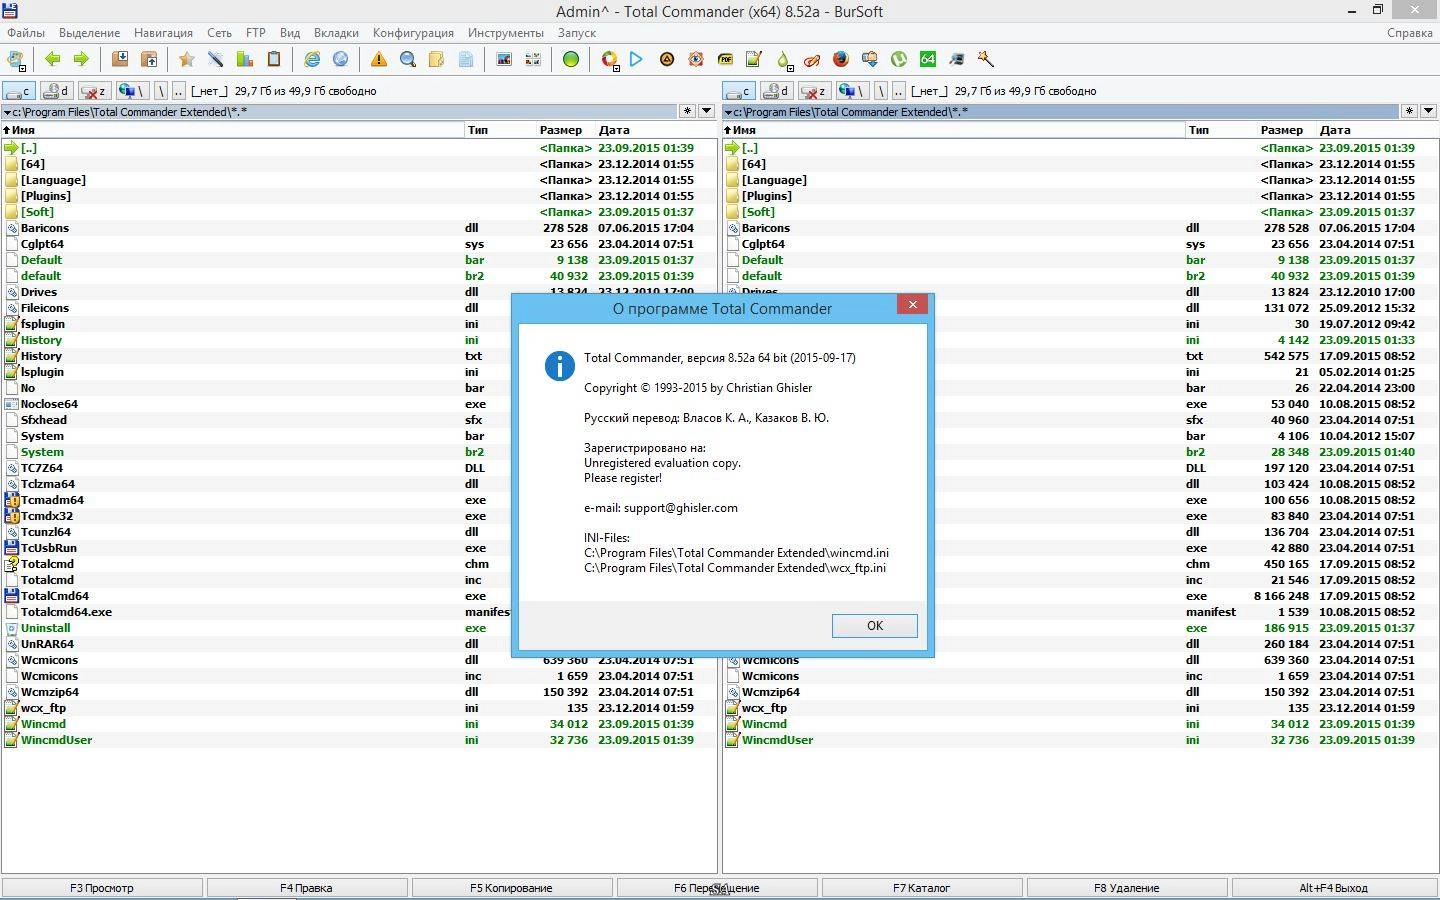Click the F8 Удаление button
The image size is (1440, 900).
tap(1126, 888)
